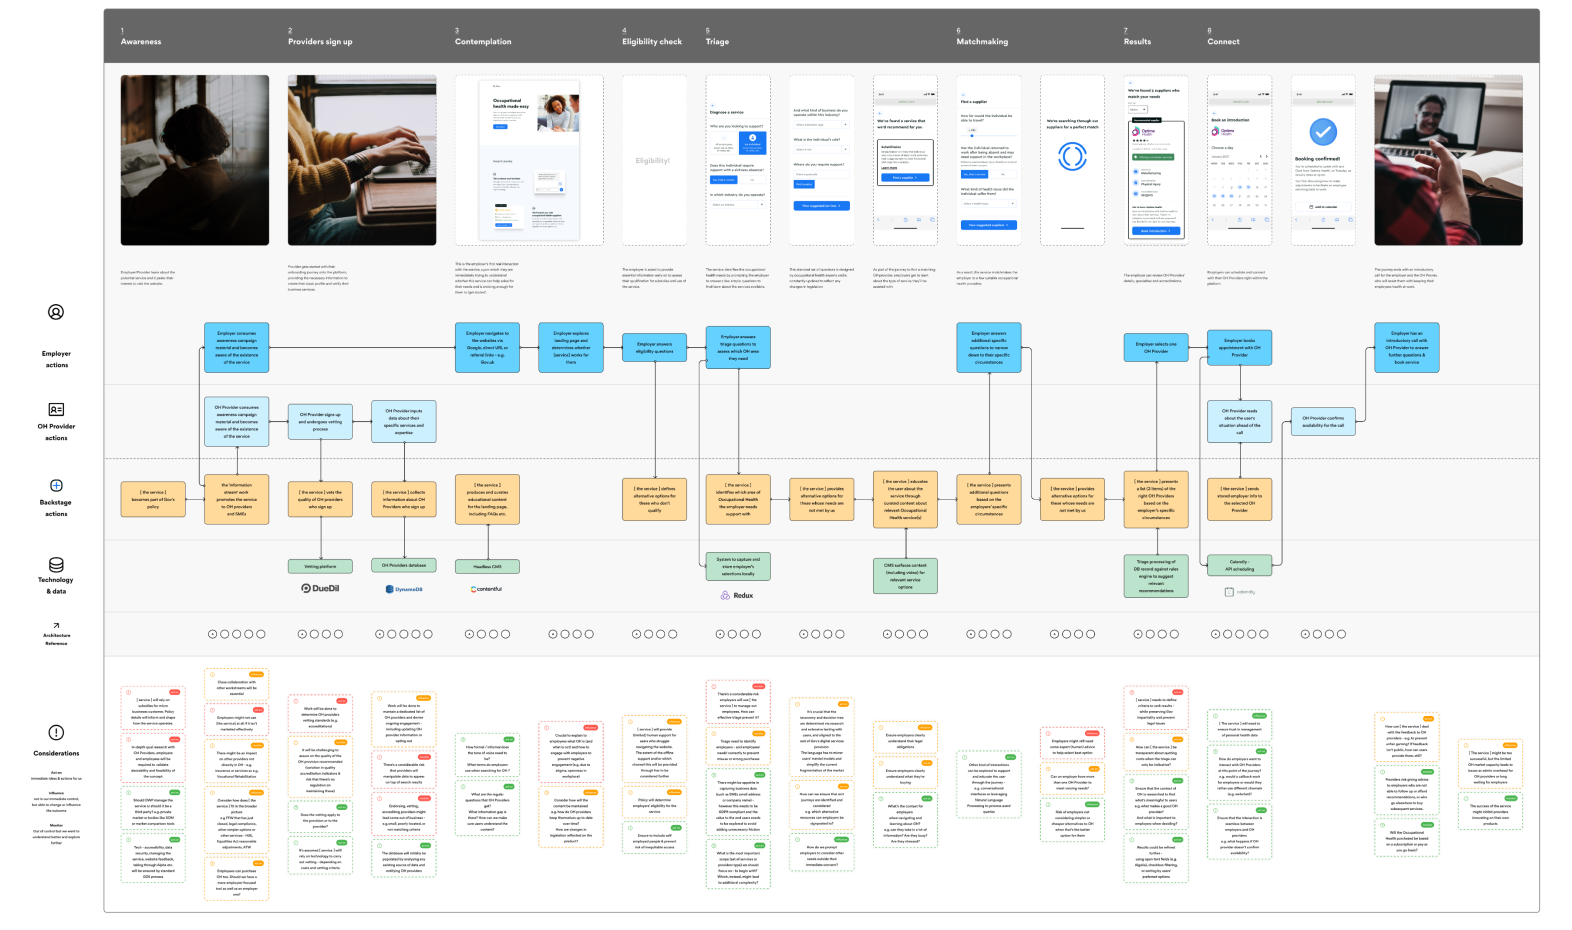The height and width of the screenshot is (930, 1572).
Task: Toggle 'Yes, that's correct' in Diagnose a service screen
Action: point(723,180)
